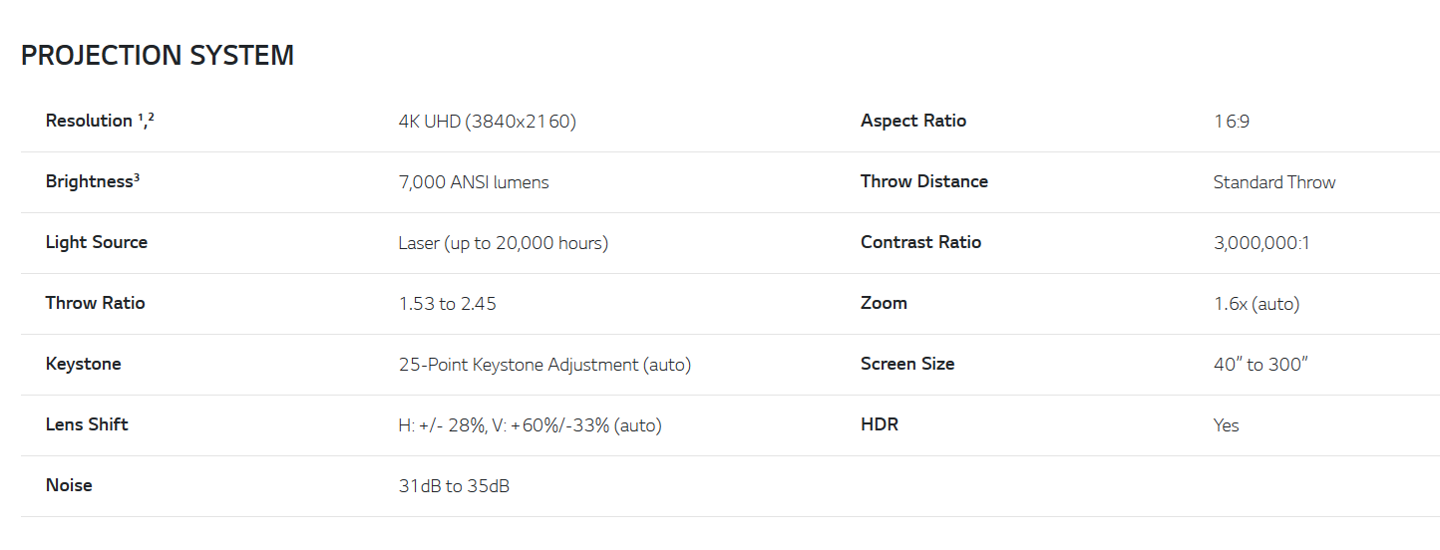Viewport: 1440px width, 550px height.
Task: Click the HDR label
Action: point(879,424)
